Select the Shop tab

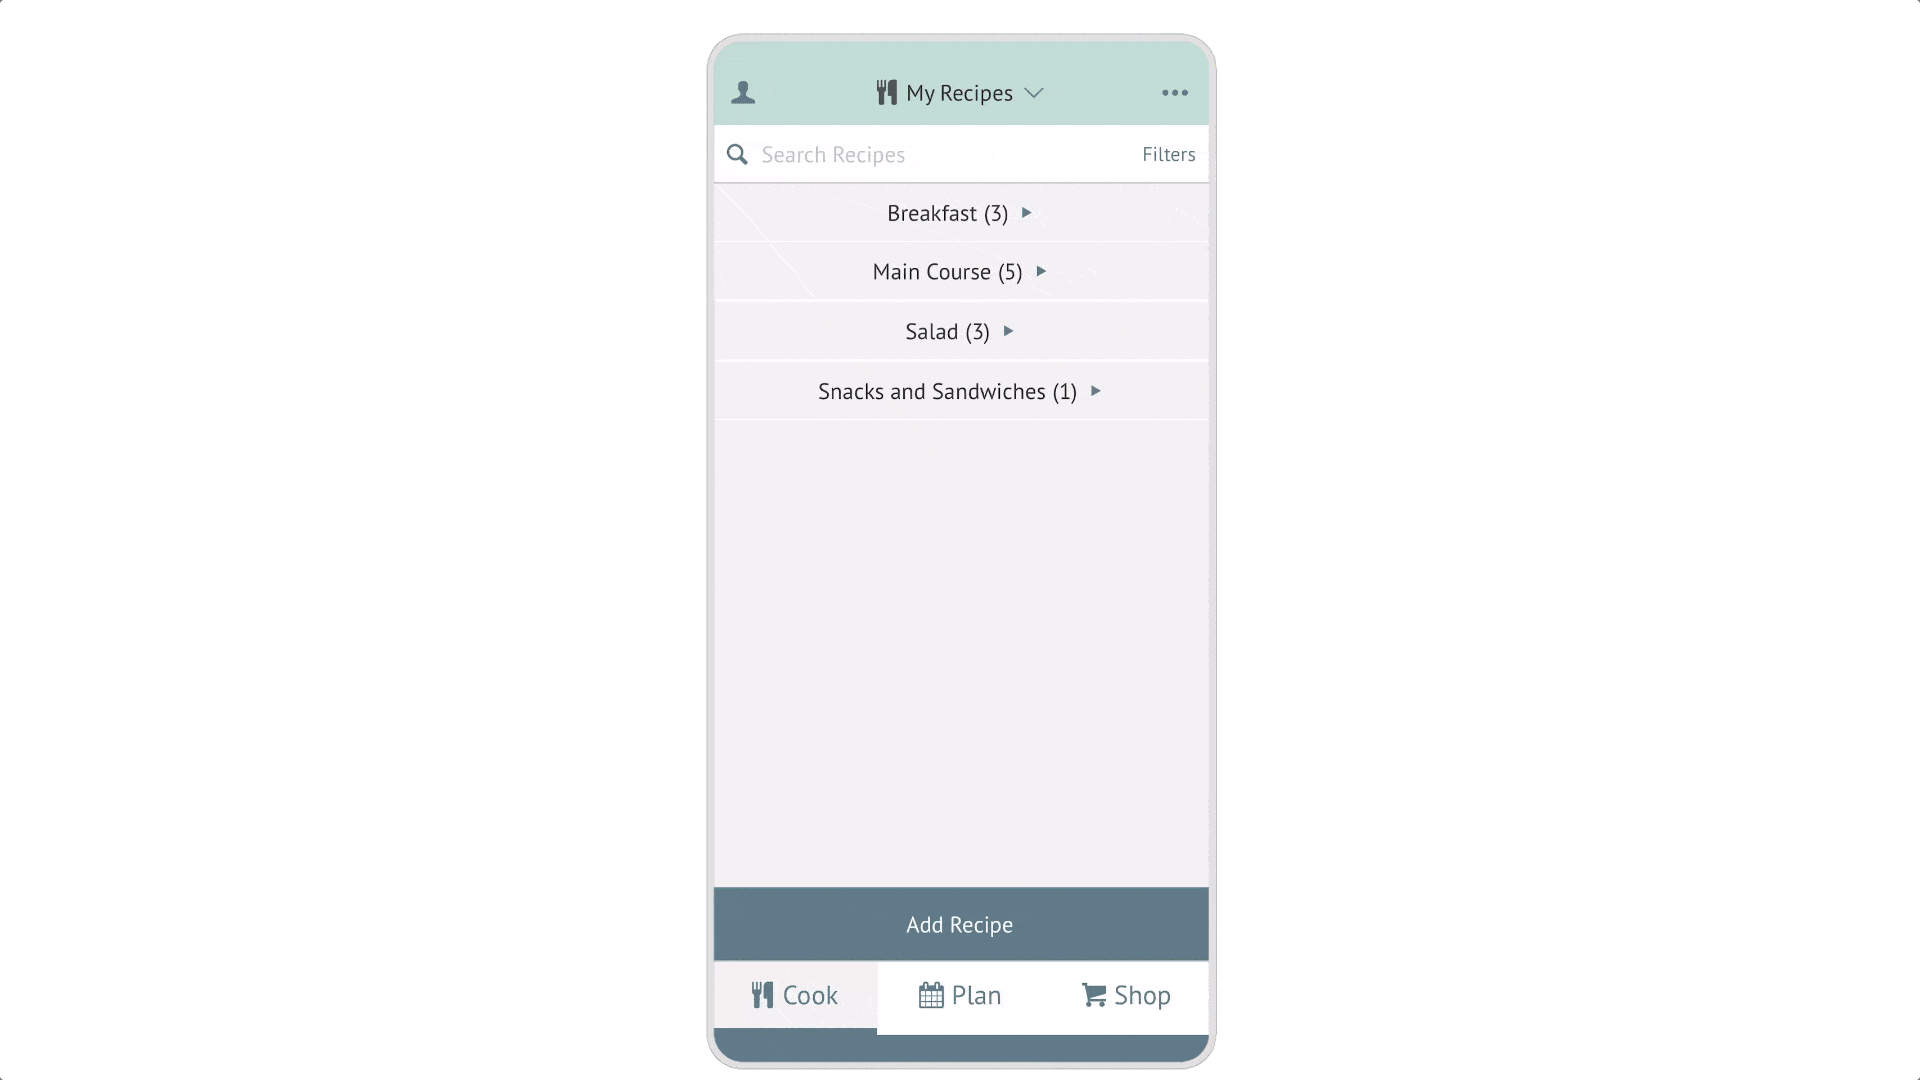(1126, 994)
